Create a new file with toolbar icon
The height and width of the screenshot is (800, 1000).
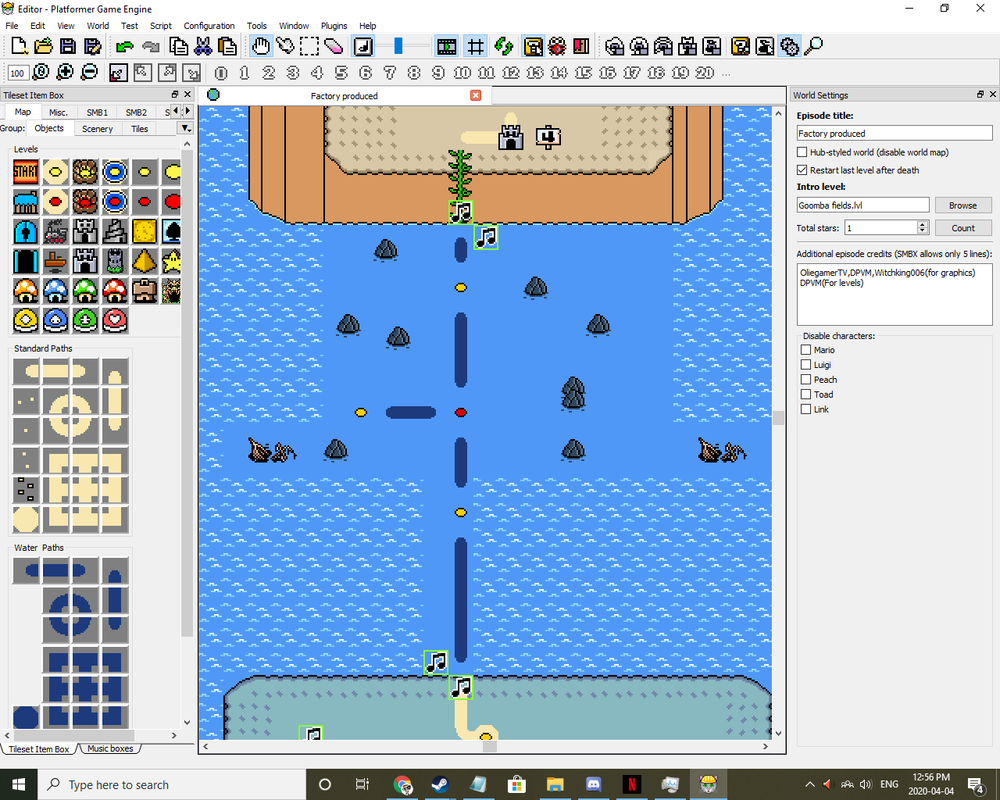(19, 47)
